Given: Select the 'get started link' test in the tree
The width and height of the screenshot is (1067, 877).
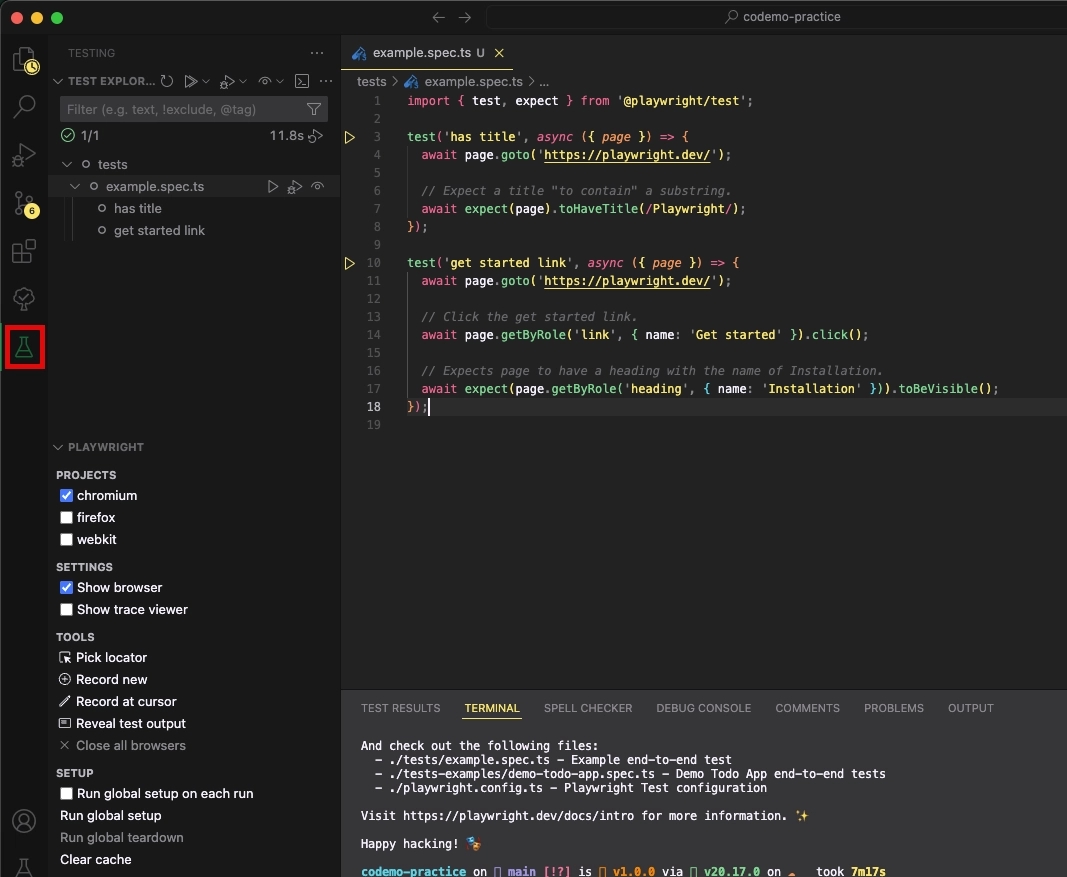Looking at the screenshot, I should (159, 231).
